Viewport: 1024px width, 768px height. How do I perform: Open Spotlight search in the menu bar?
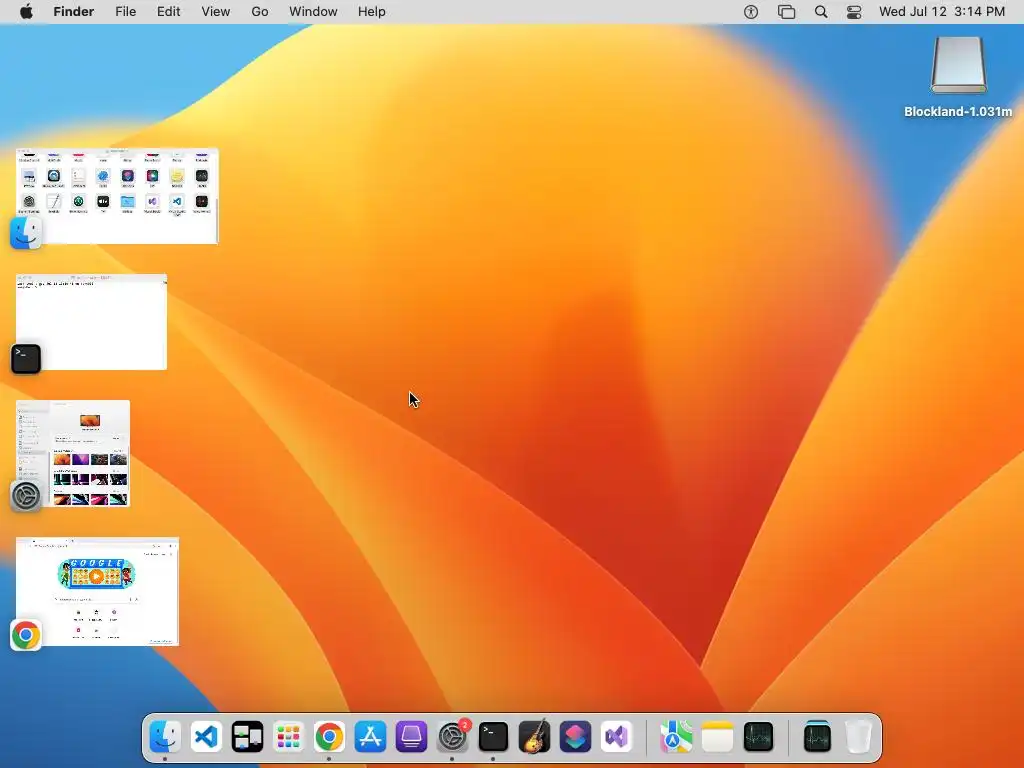[821, 12]
